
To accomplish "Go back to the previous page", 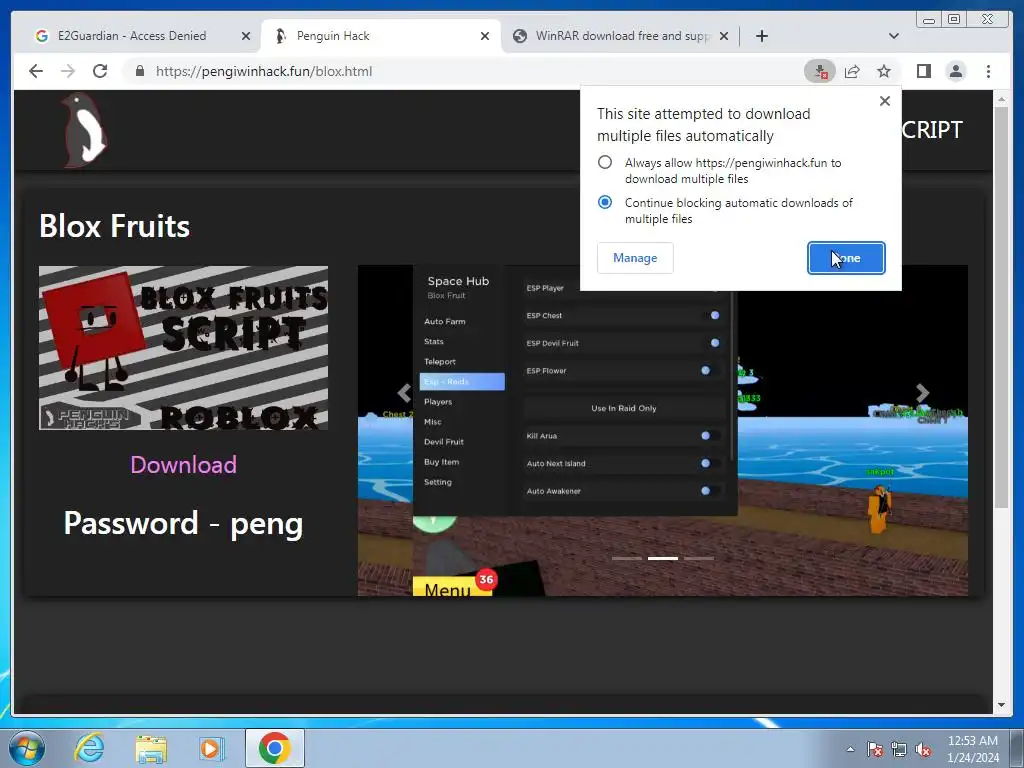I will pyautogui.click(x=36, y=71).
